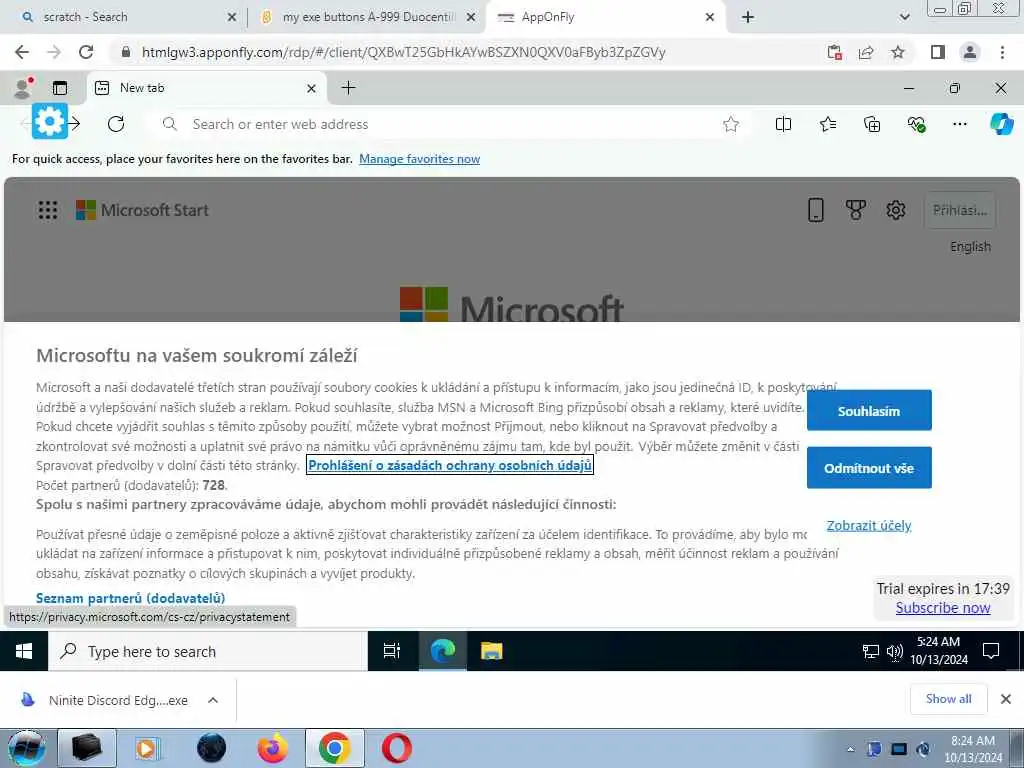This screenshot has height=768, width=1024.
Task: Show all downloads
Action: (948, 699)
